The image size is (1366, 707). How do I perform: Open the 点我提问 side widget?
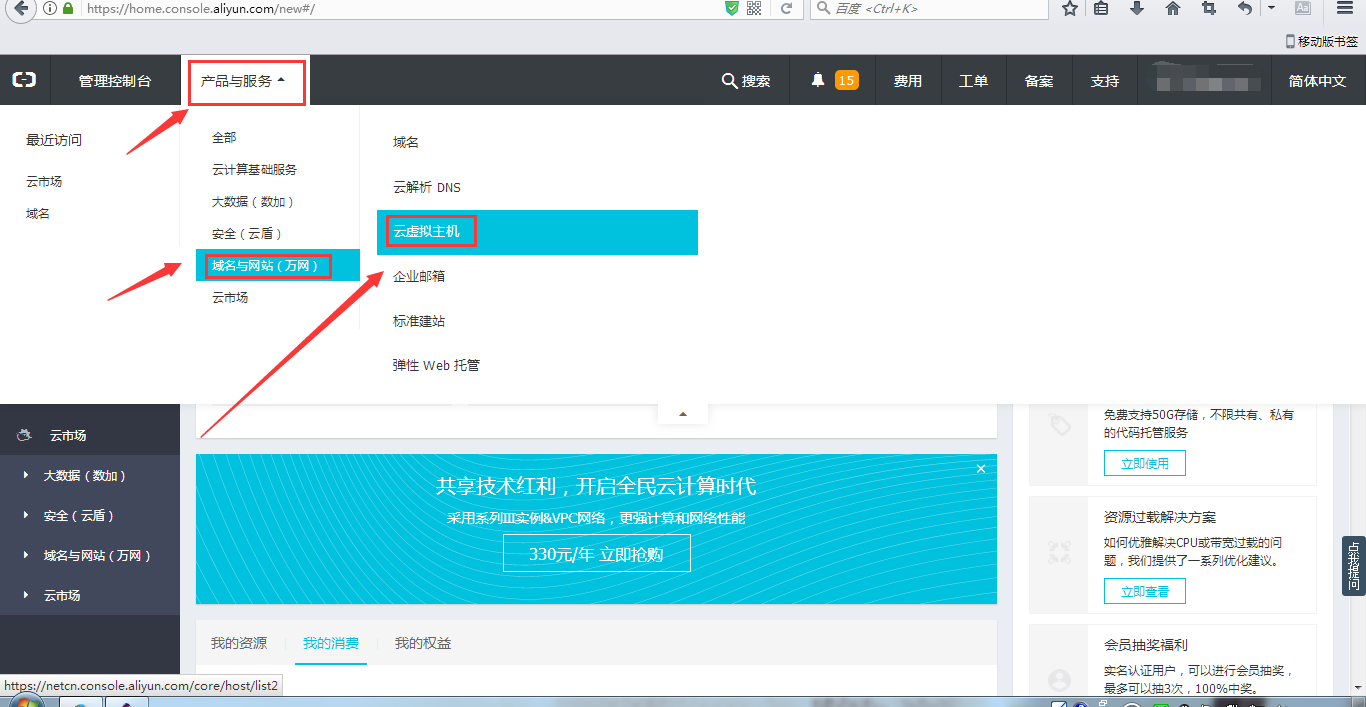tap(1354, 566)
